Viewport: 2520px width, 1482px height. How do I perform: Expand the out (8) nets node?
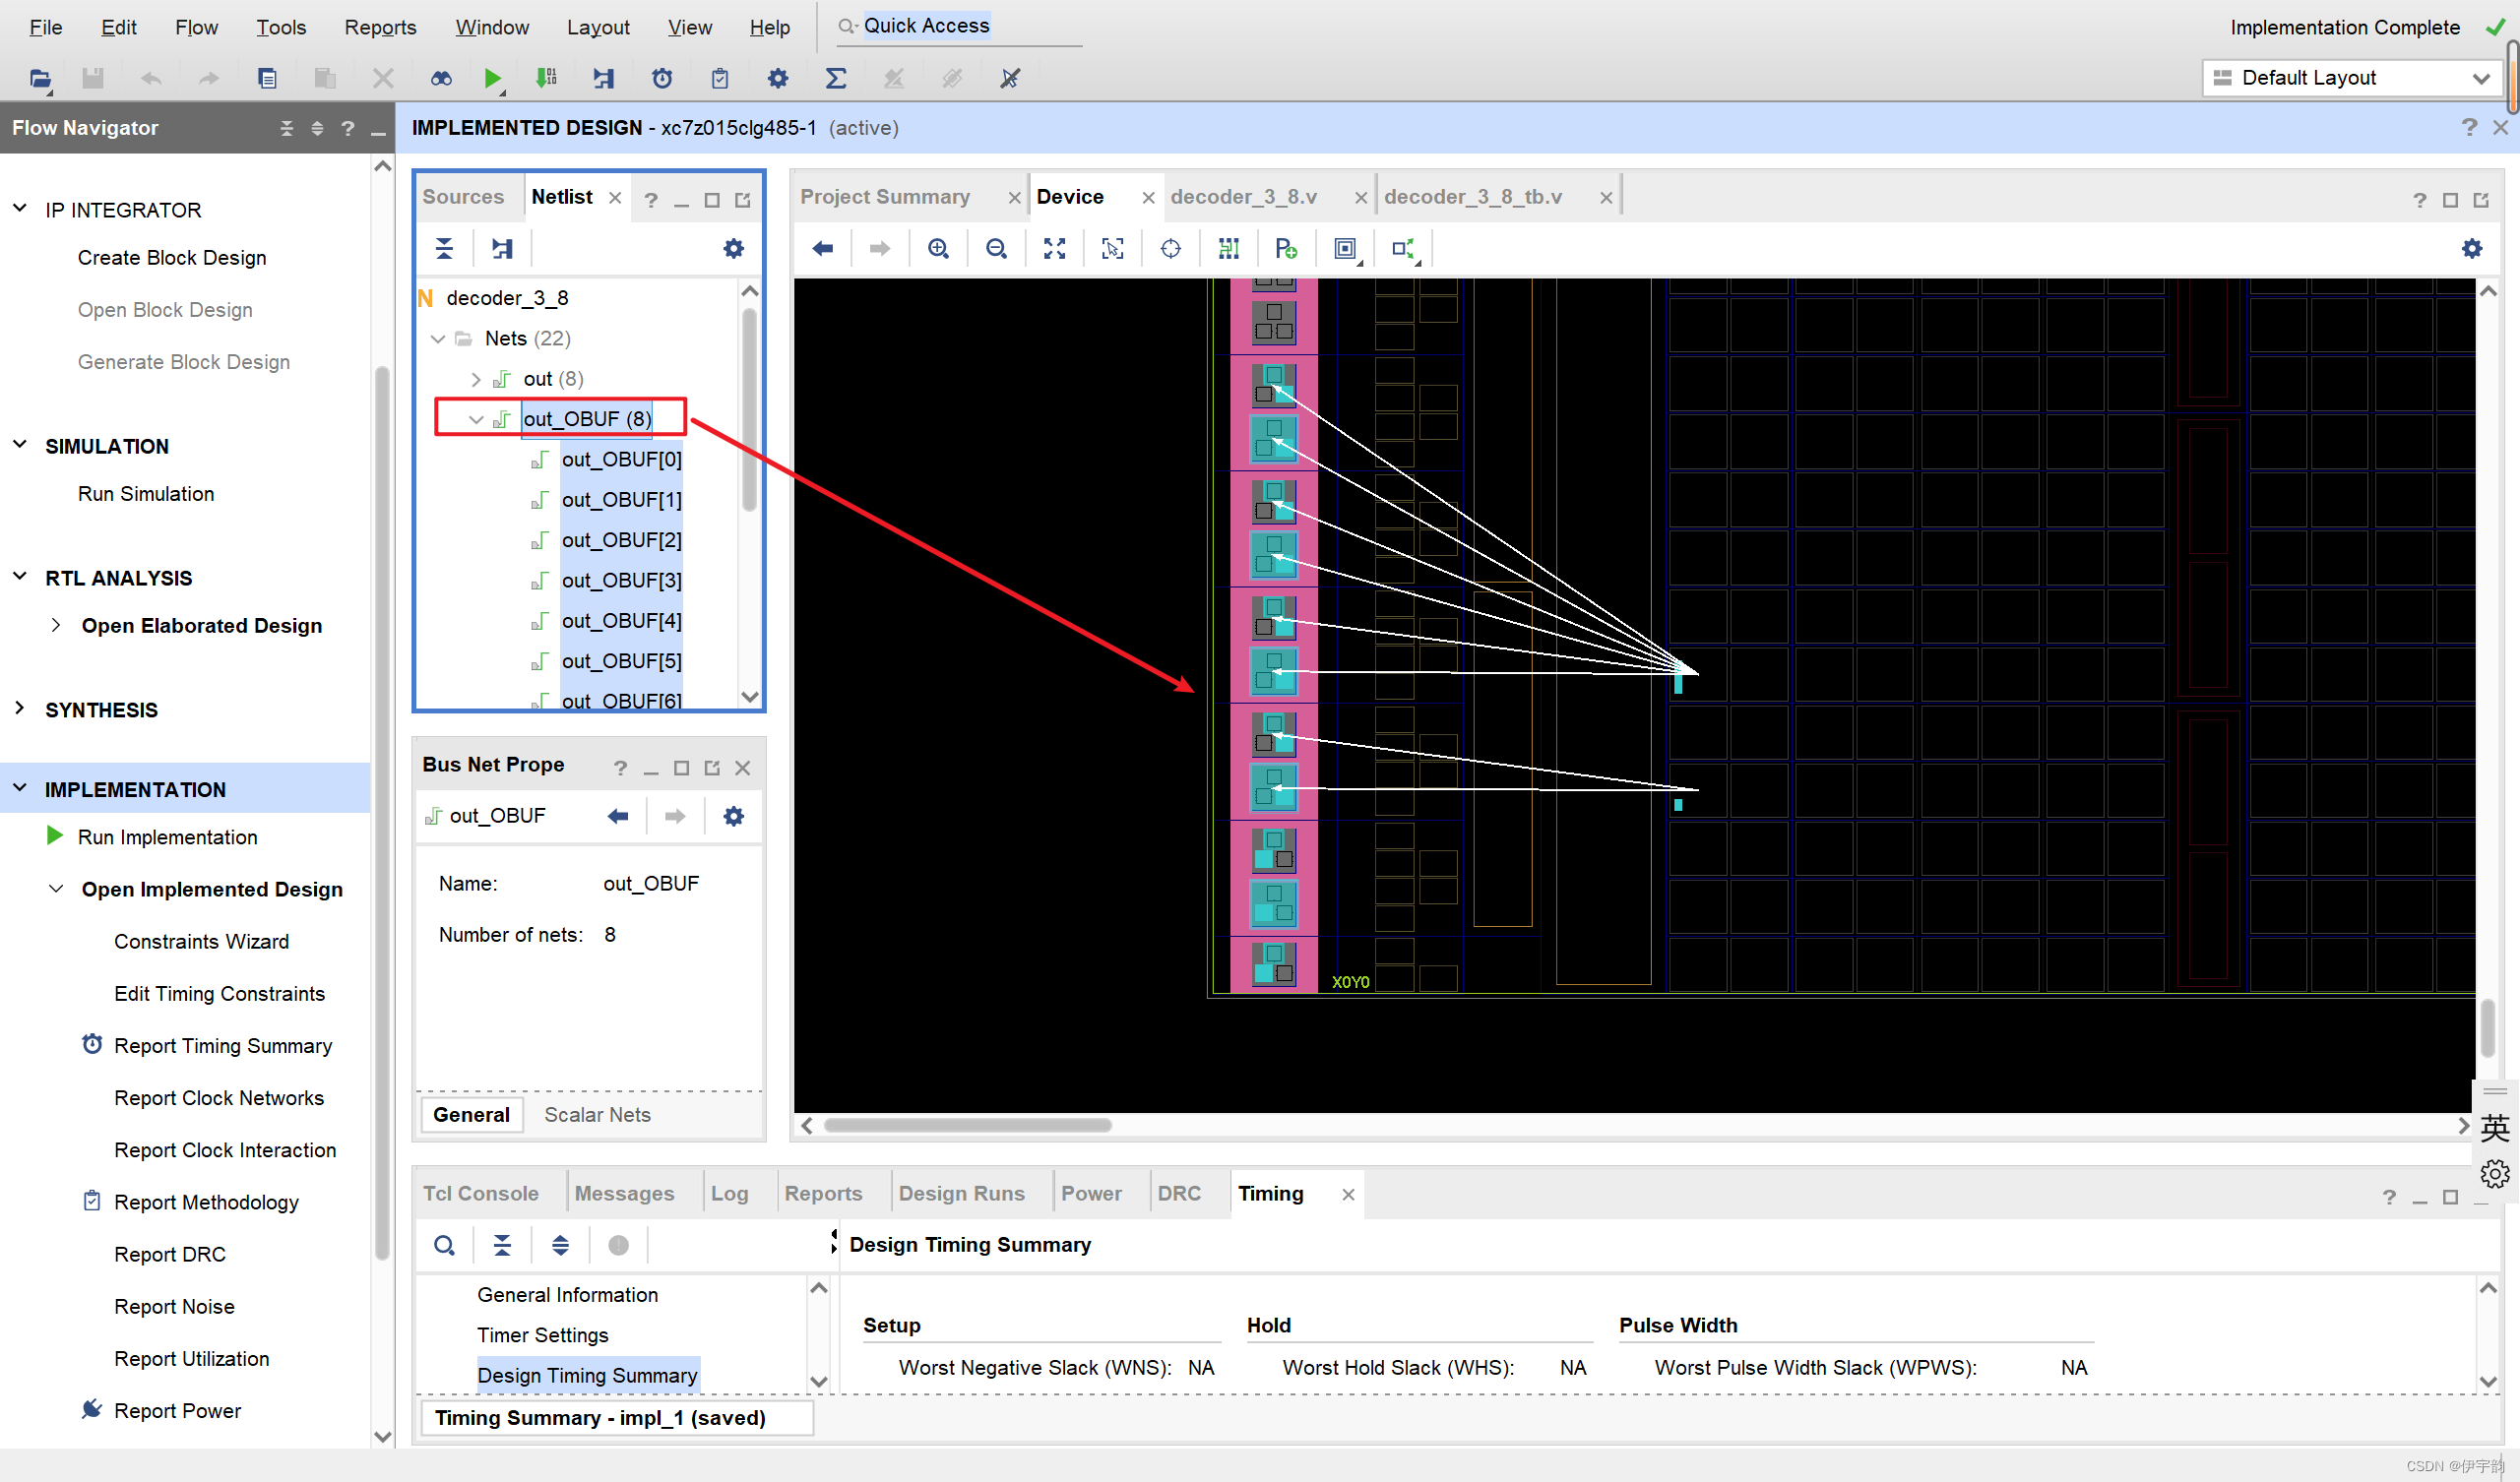pyautogui.click(x=476, y=379)
